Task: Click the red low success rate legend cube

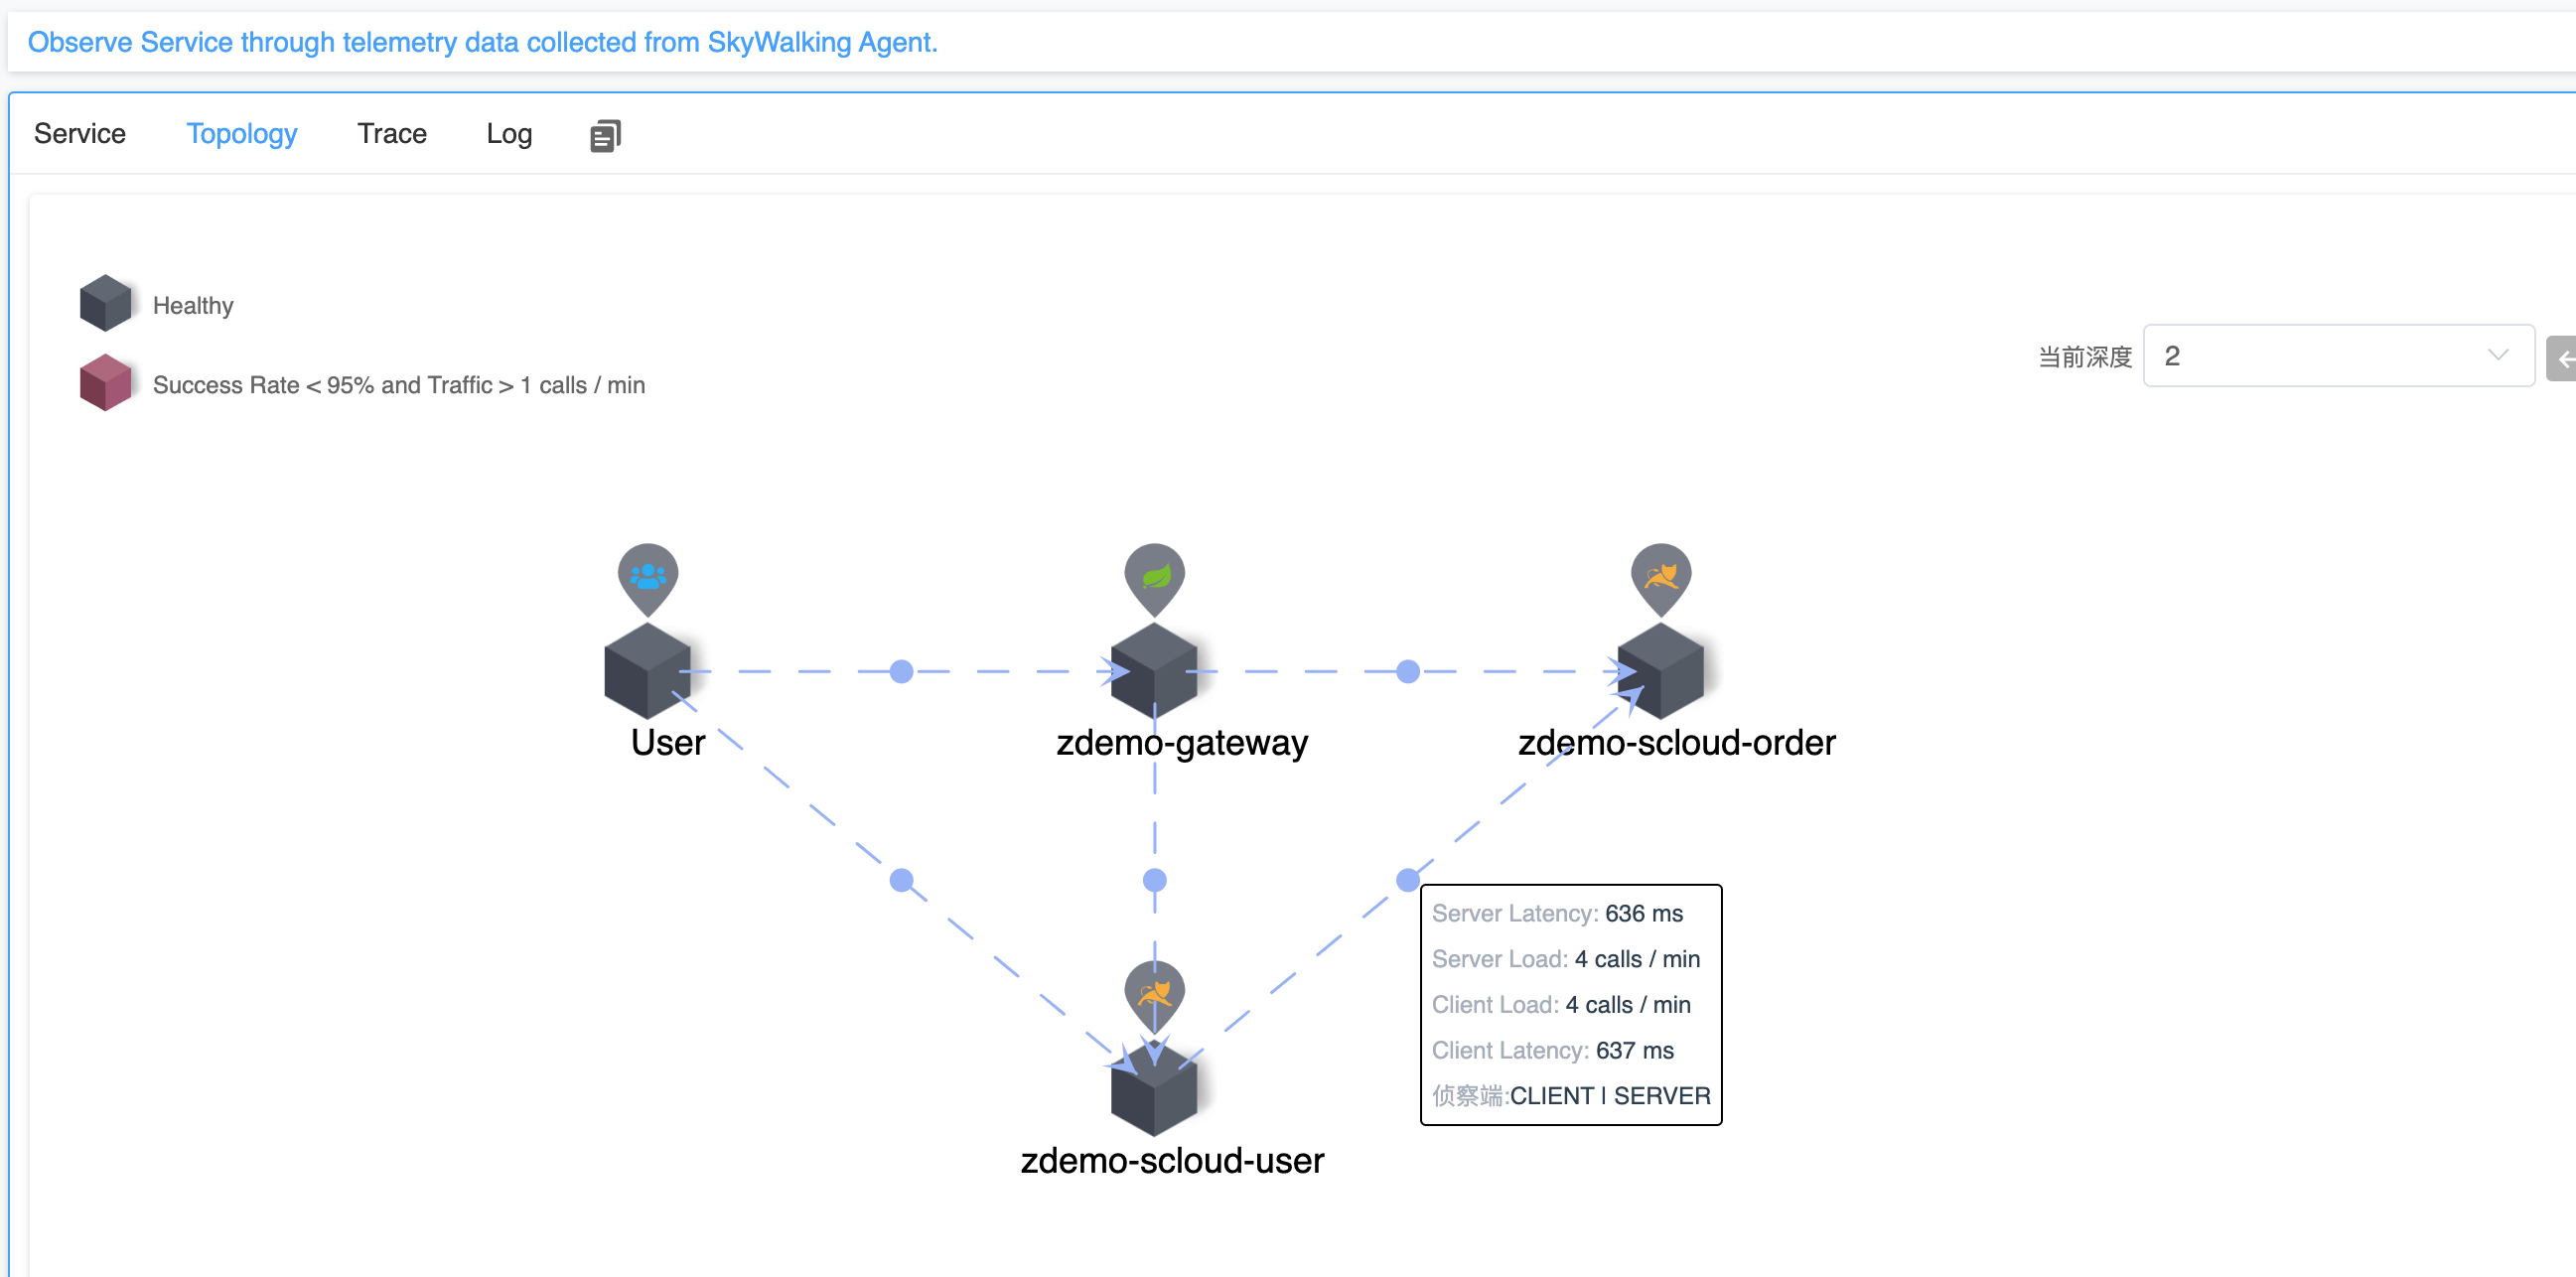Action: (x=105, y=383)
